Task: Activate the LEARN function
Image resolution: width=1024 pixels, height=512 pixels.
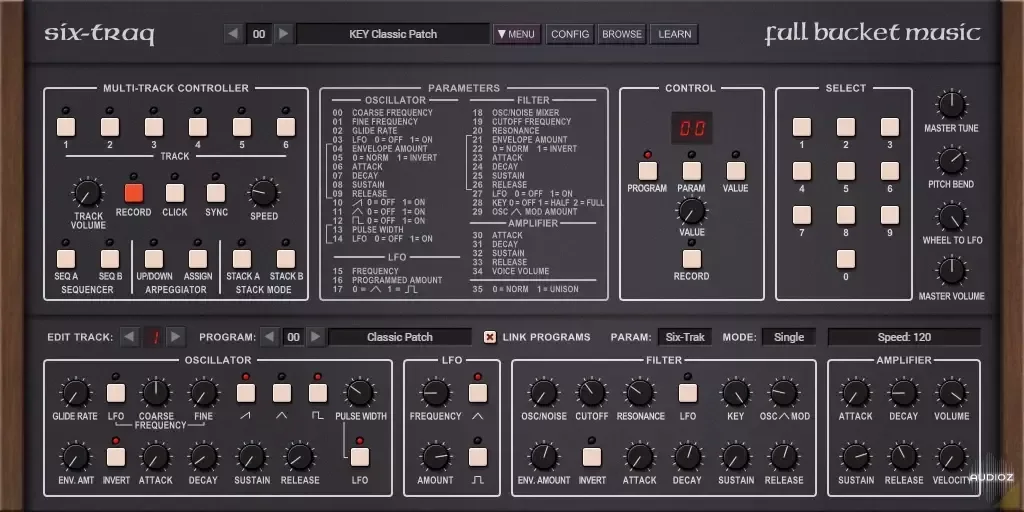Action: pos(675,34)
